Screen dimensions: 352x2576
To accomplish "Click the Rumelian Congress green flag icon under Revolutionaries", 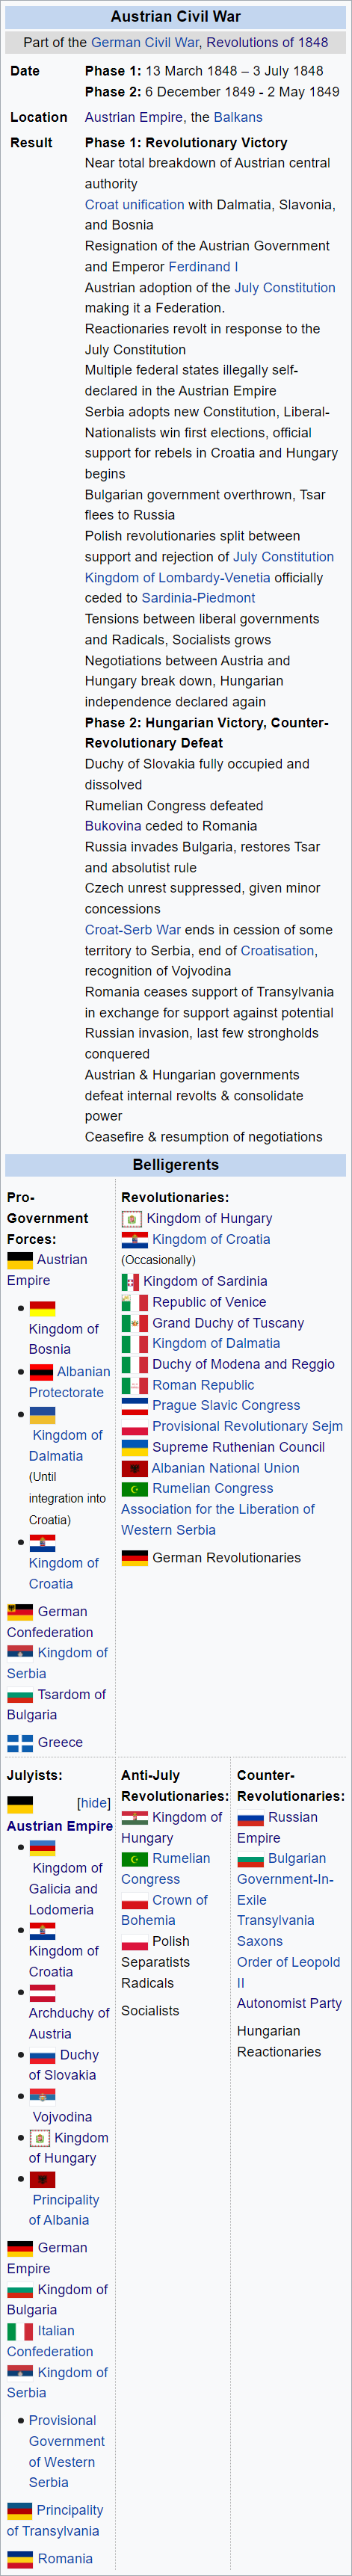I will point(135,1489).
